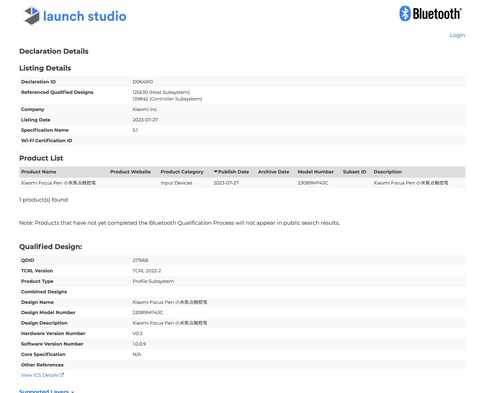Expand the Supported Layers section
Screen dimensions: 480x393
tap(46, 391)
